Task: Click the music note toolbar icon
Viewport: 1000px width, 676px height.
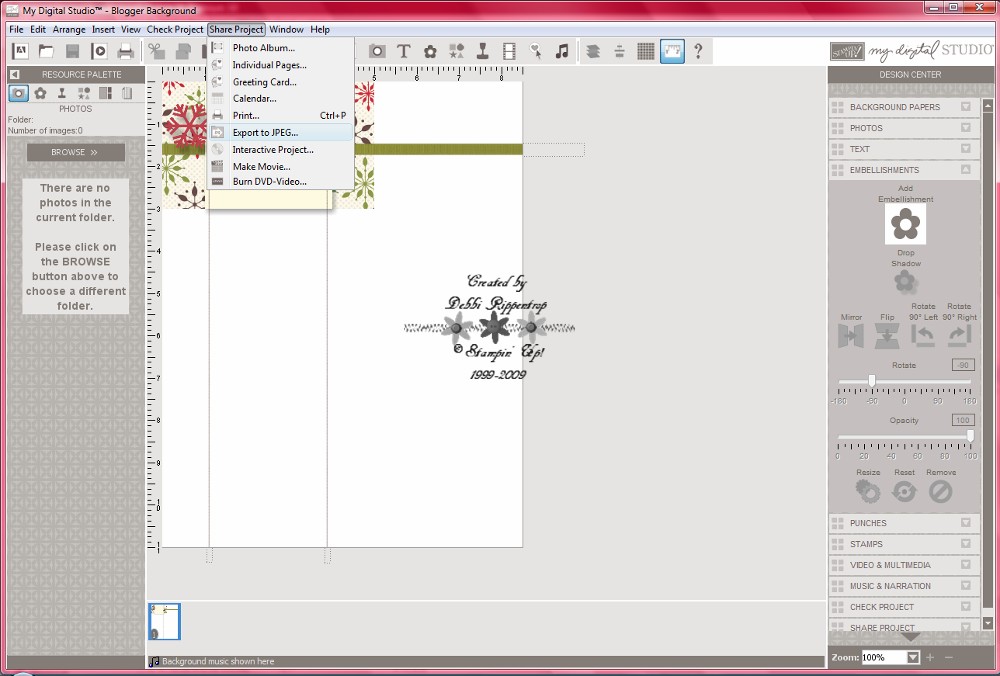Action: [x=562, y=51]
